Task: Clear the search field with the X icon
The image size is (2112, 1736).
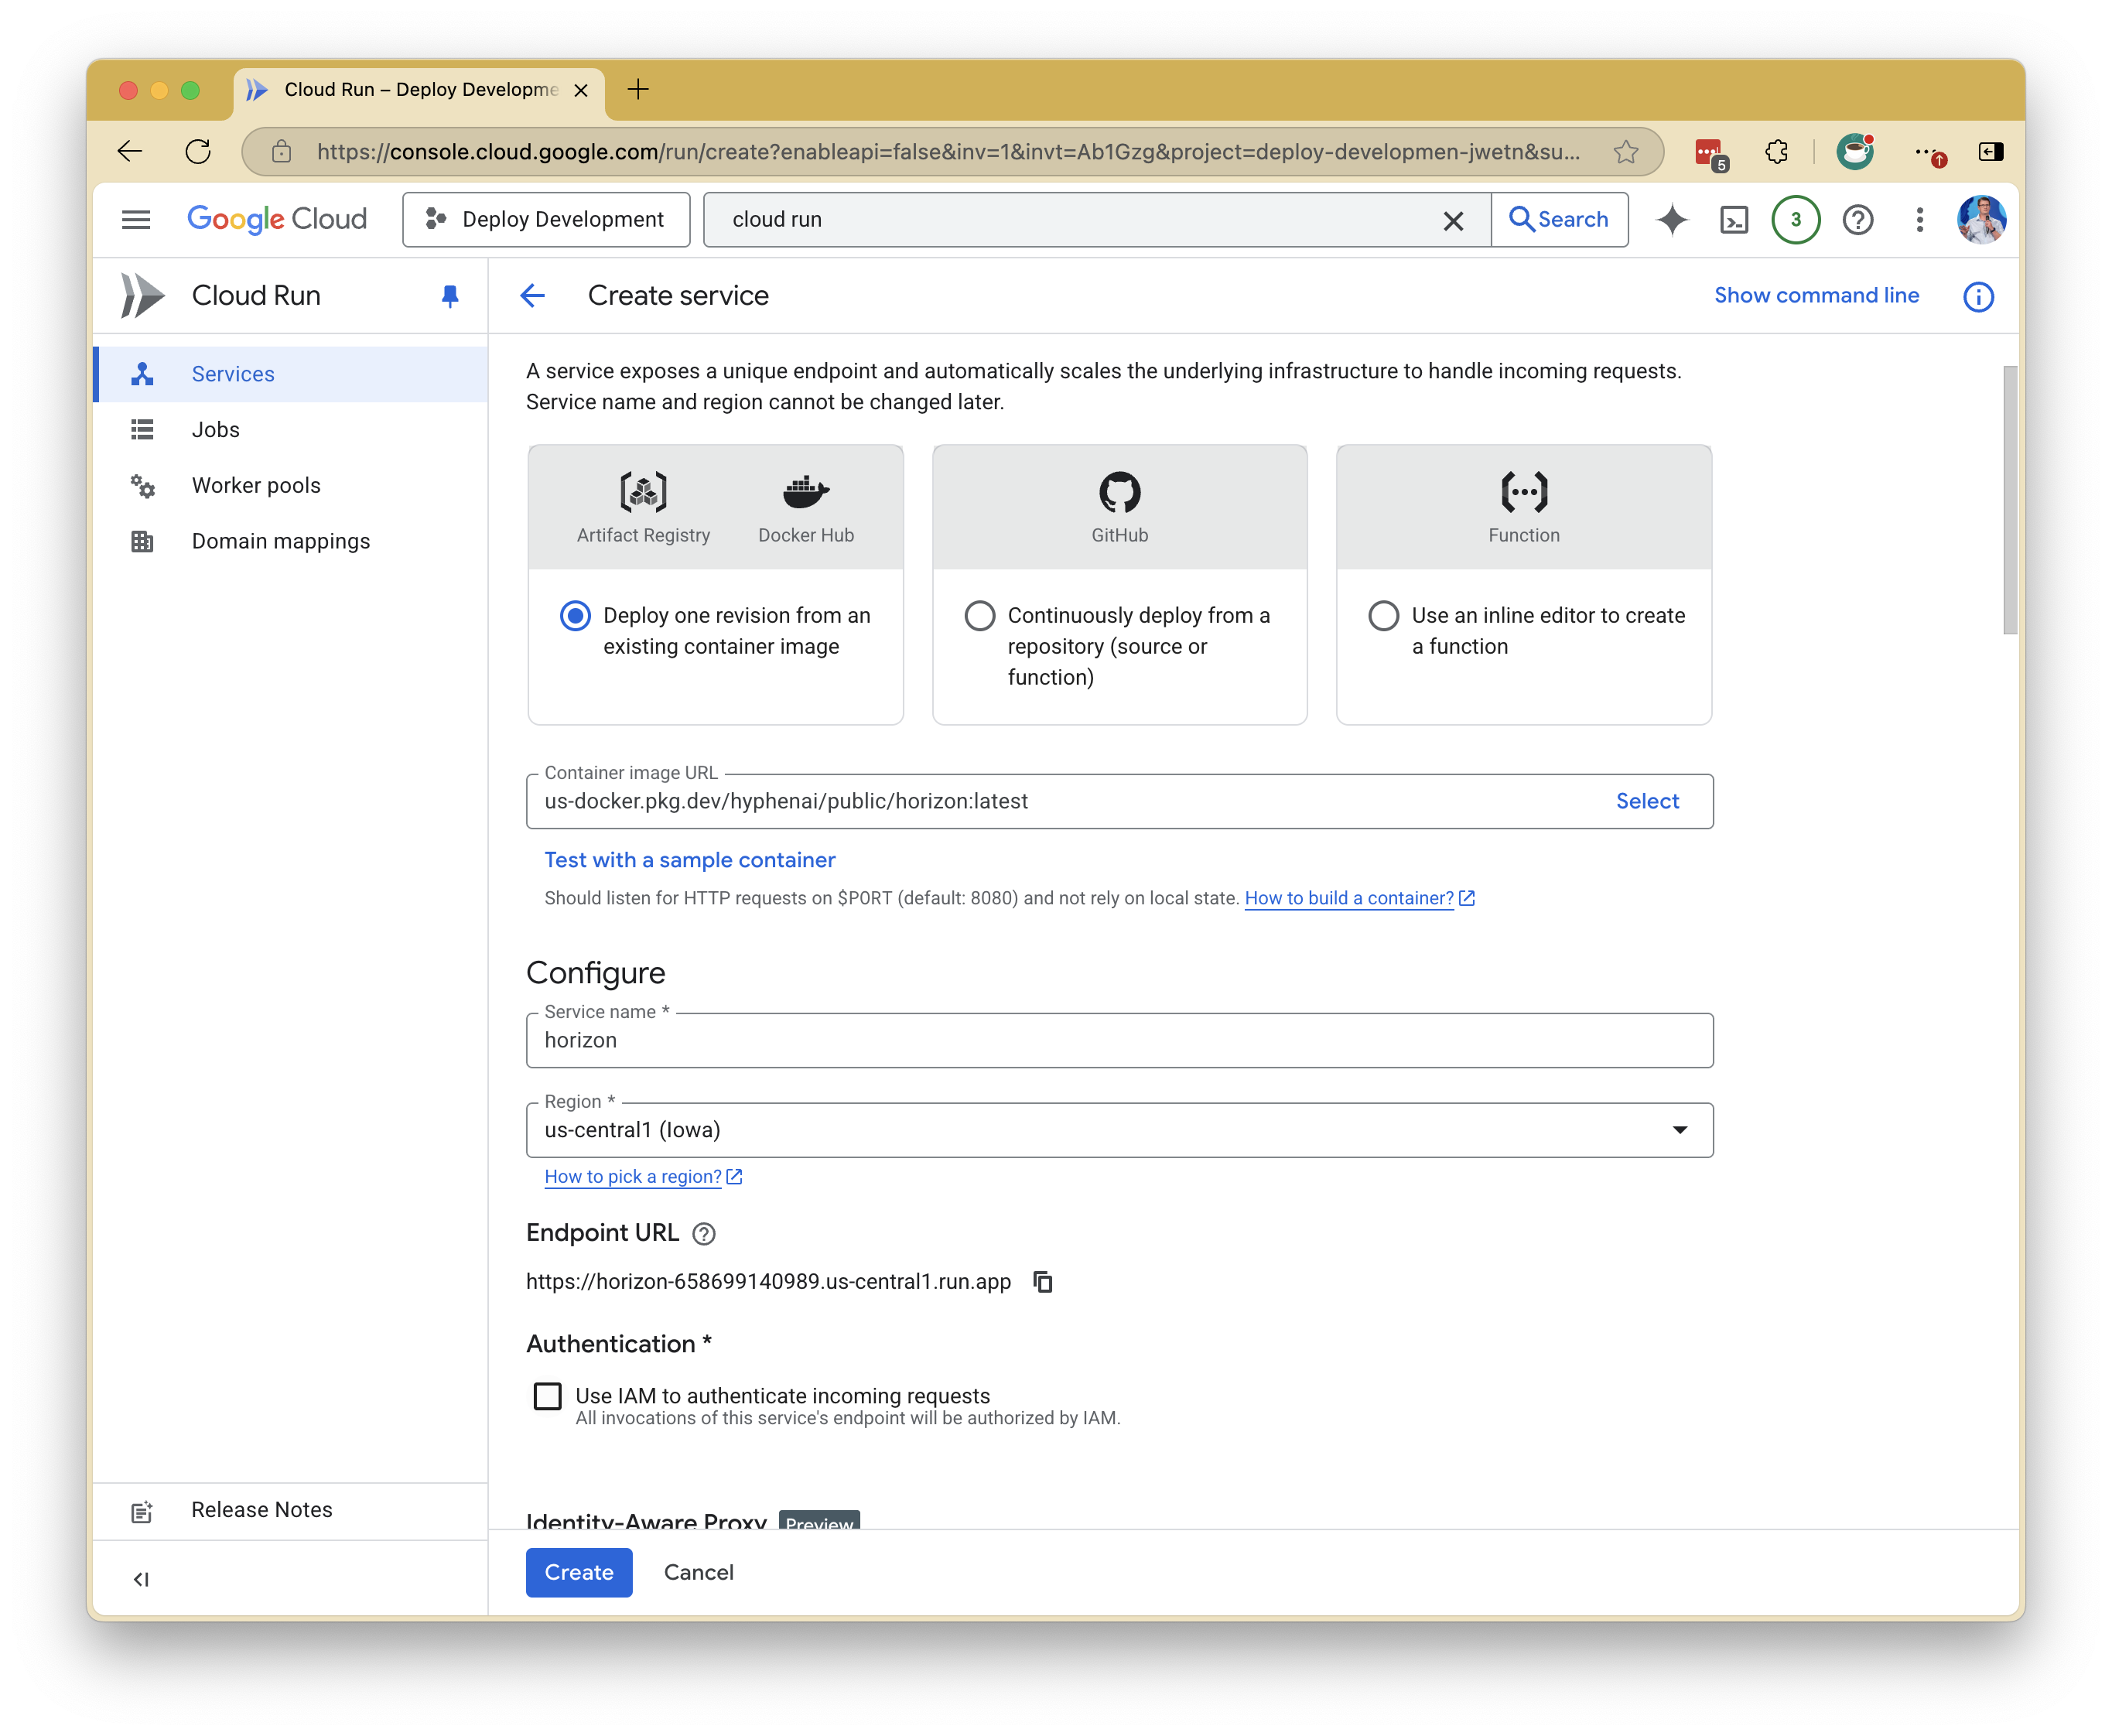Action: (x=1453, y=220)
